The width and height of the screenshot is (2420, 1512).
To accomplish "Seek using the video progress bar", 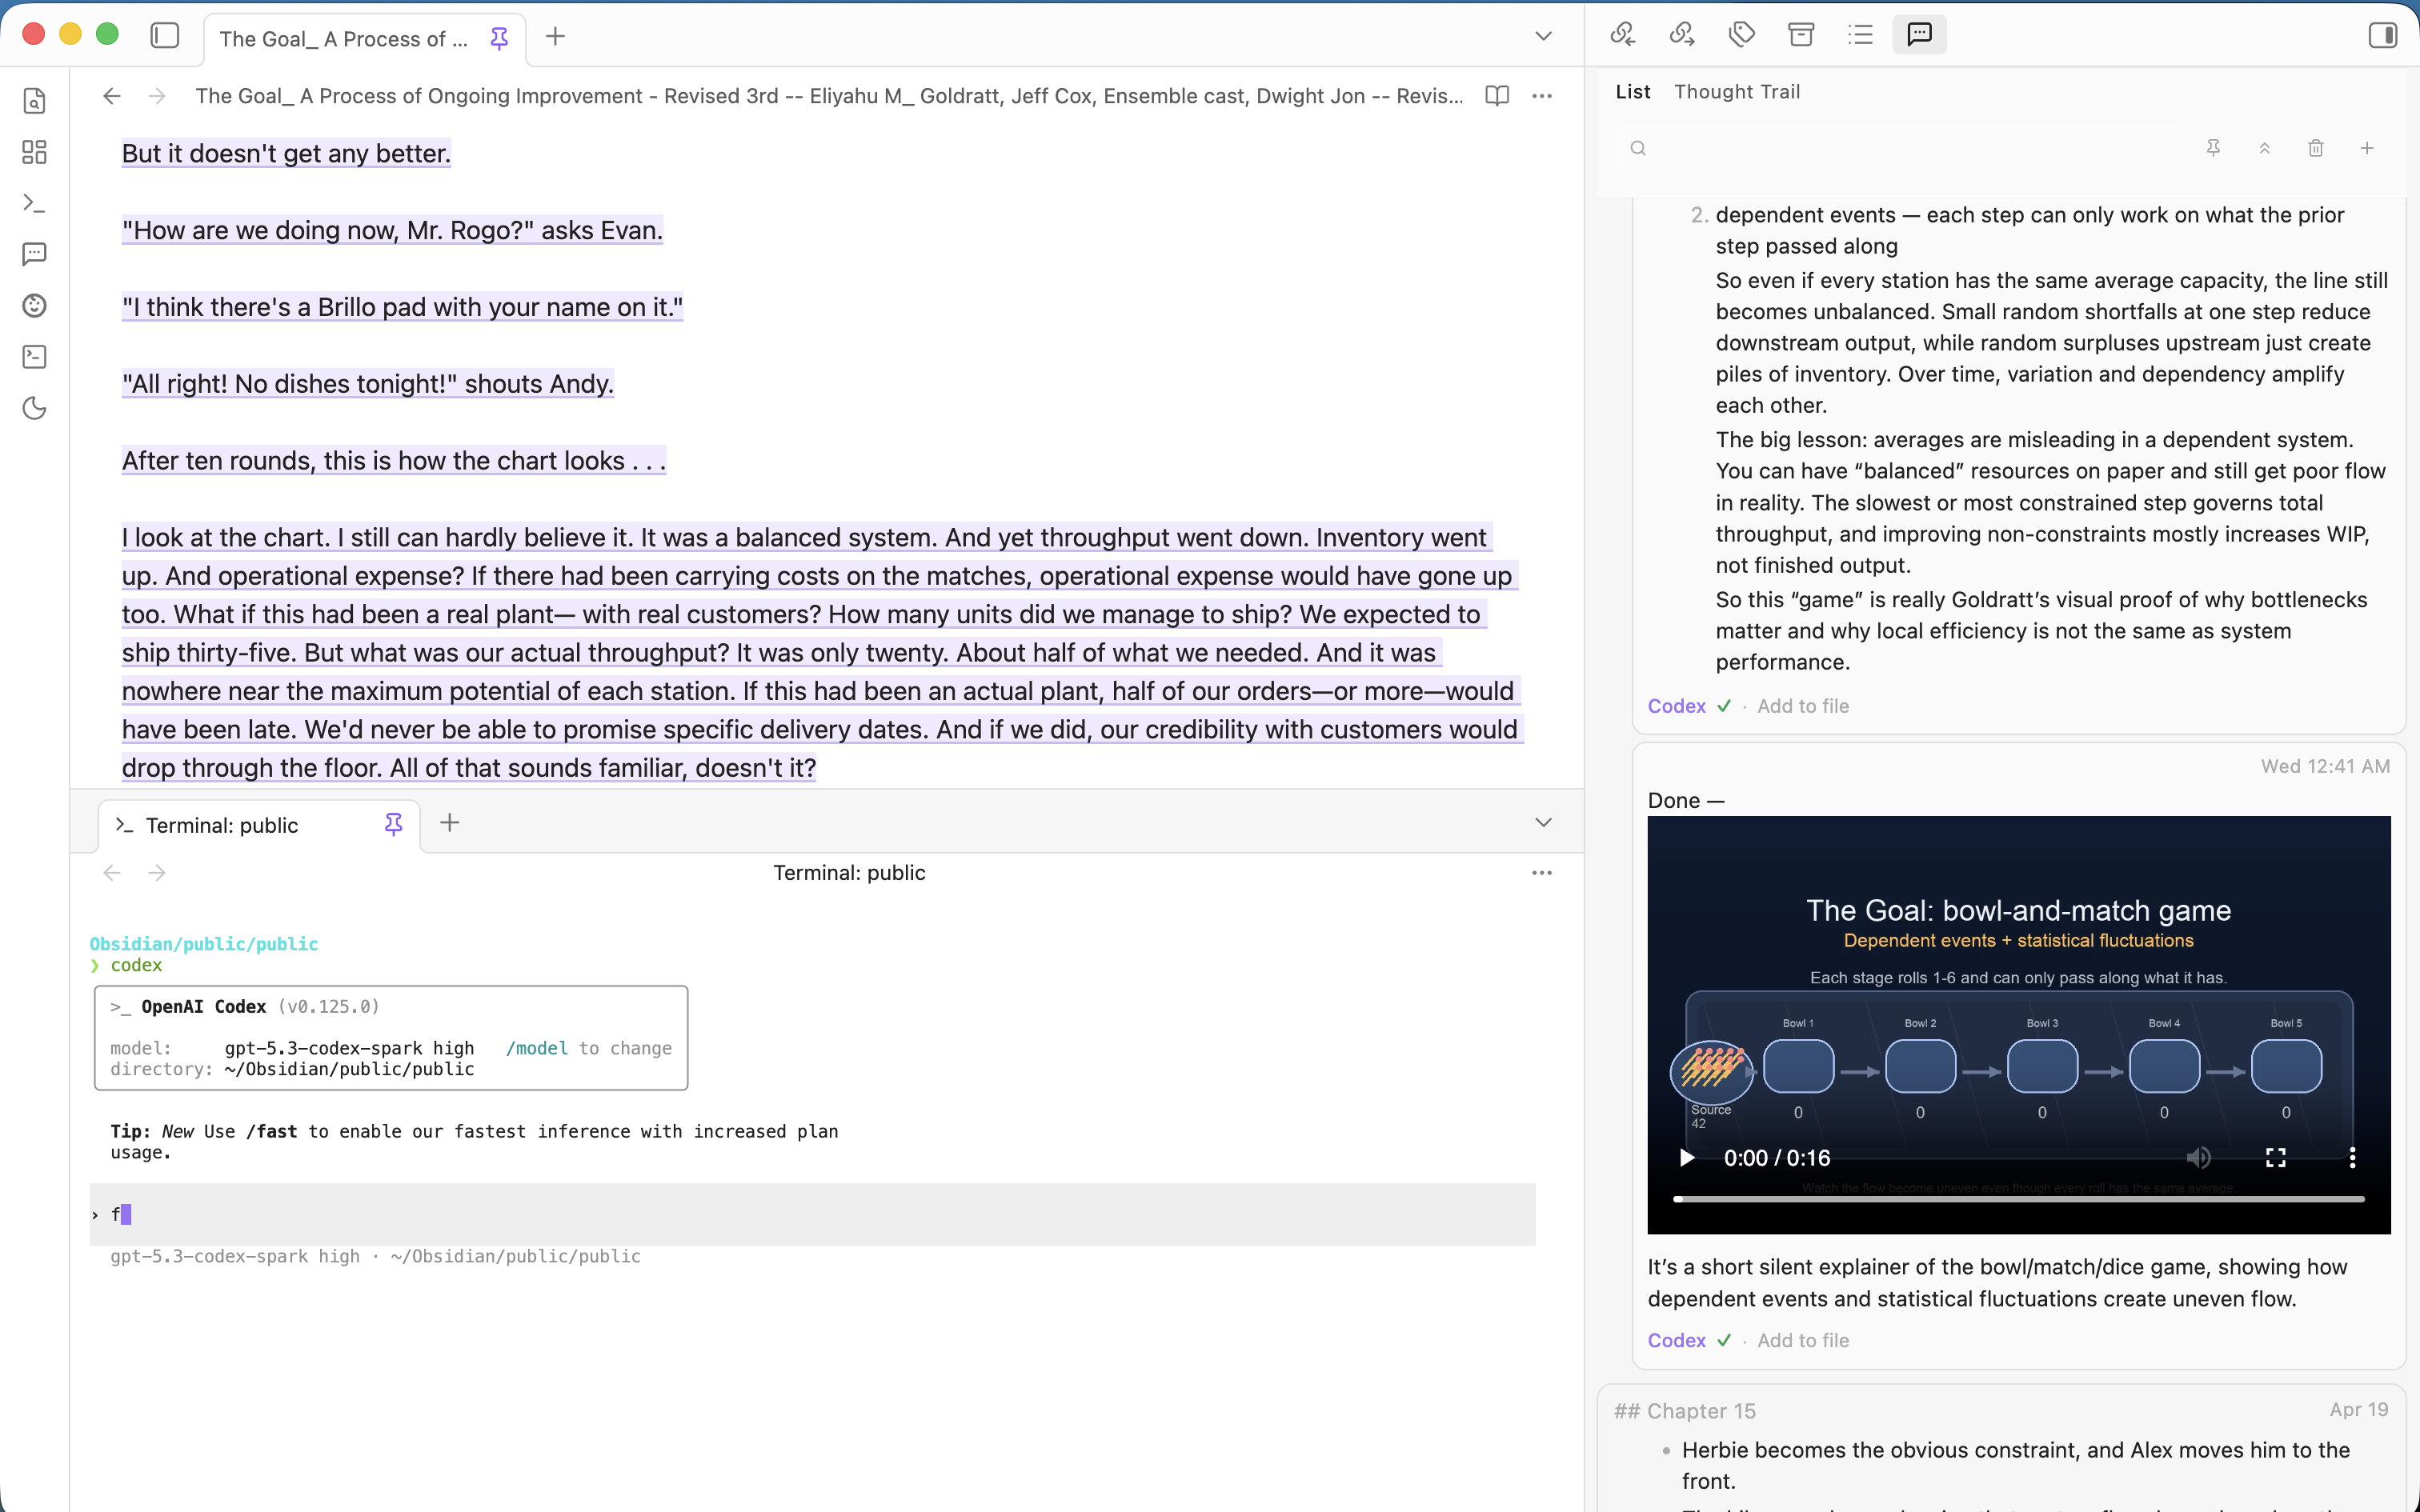I will pos(2019,1198).
